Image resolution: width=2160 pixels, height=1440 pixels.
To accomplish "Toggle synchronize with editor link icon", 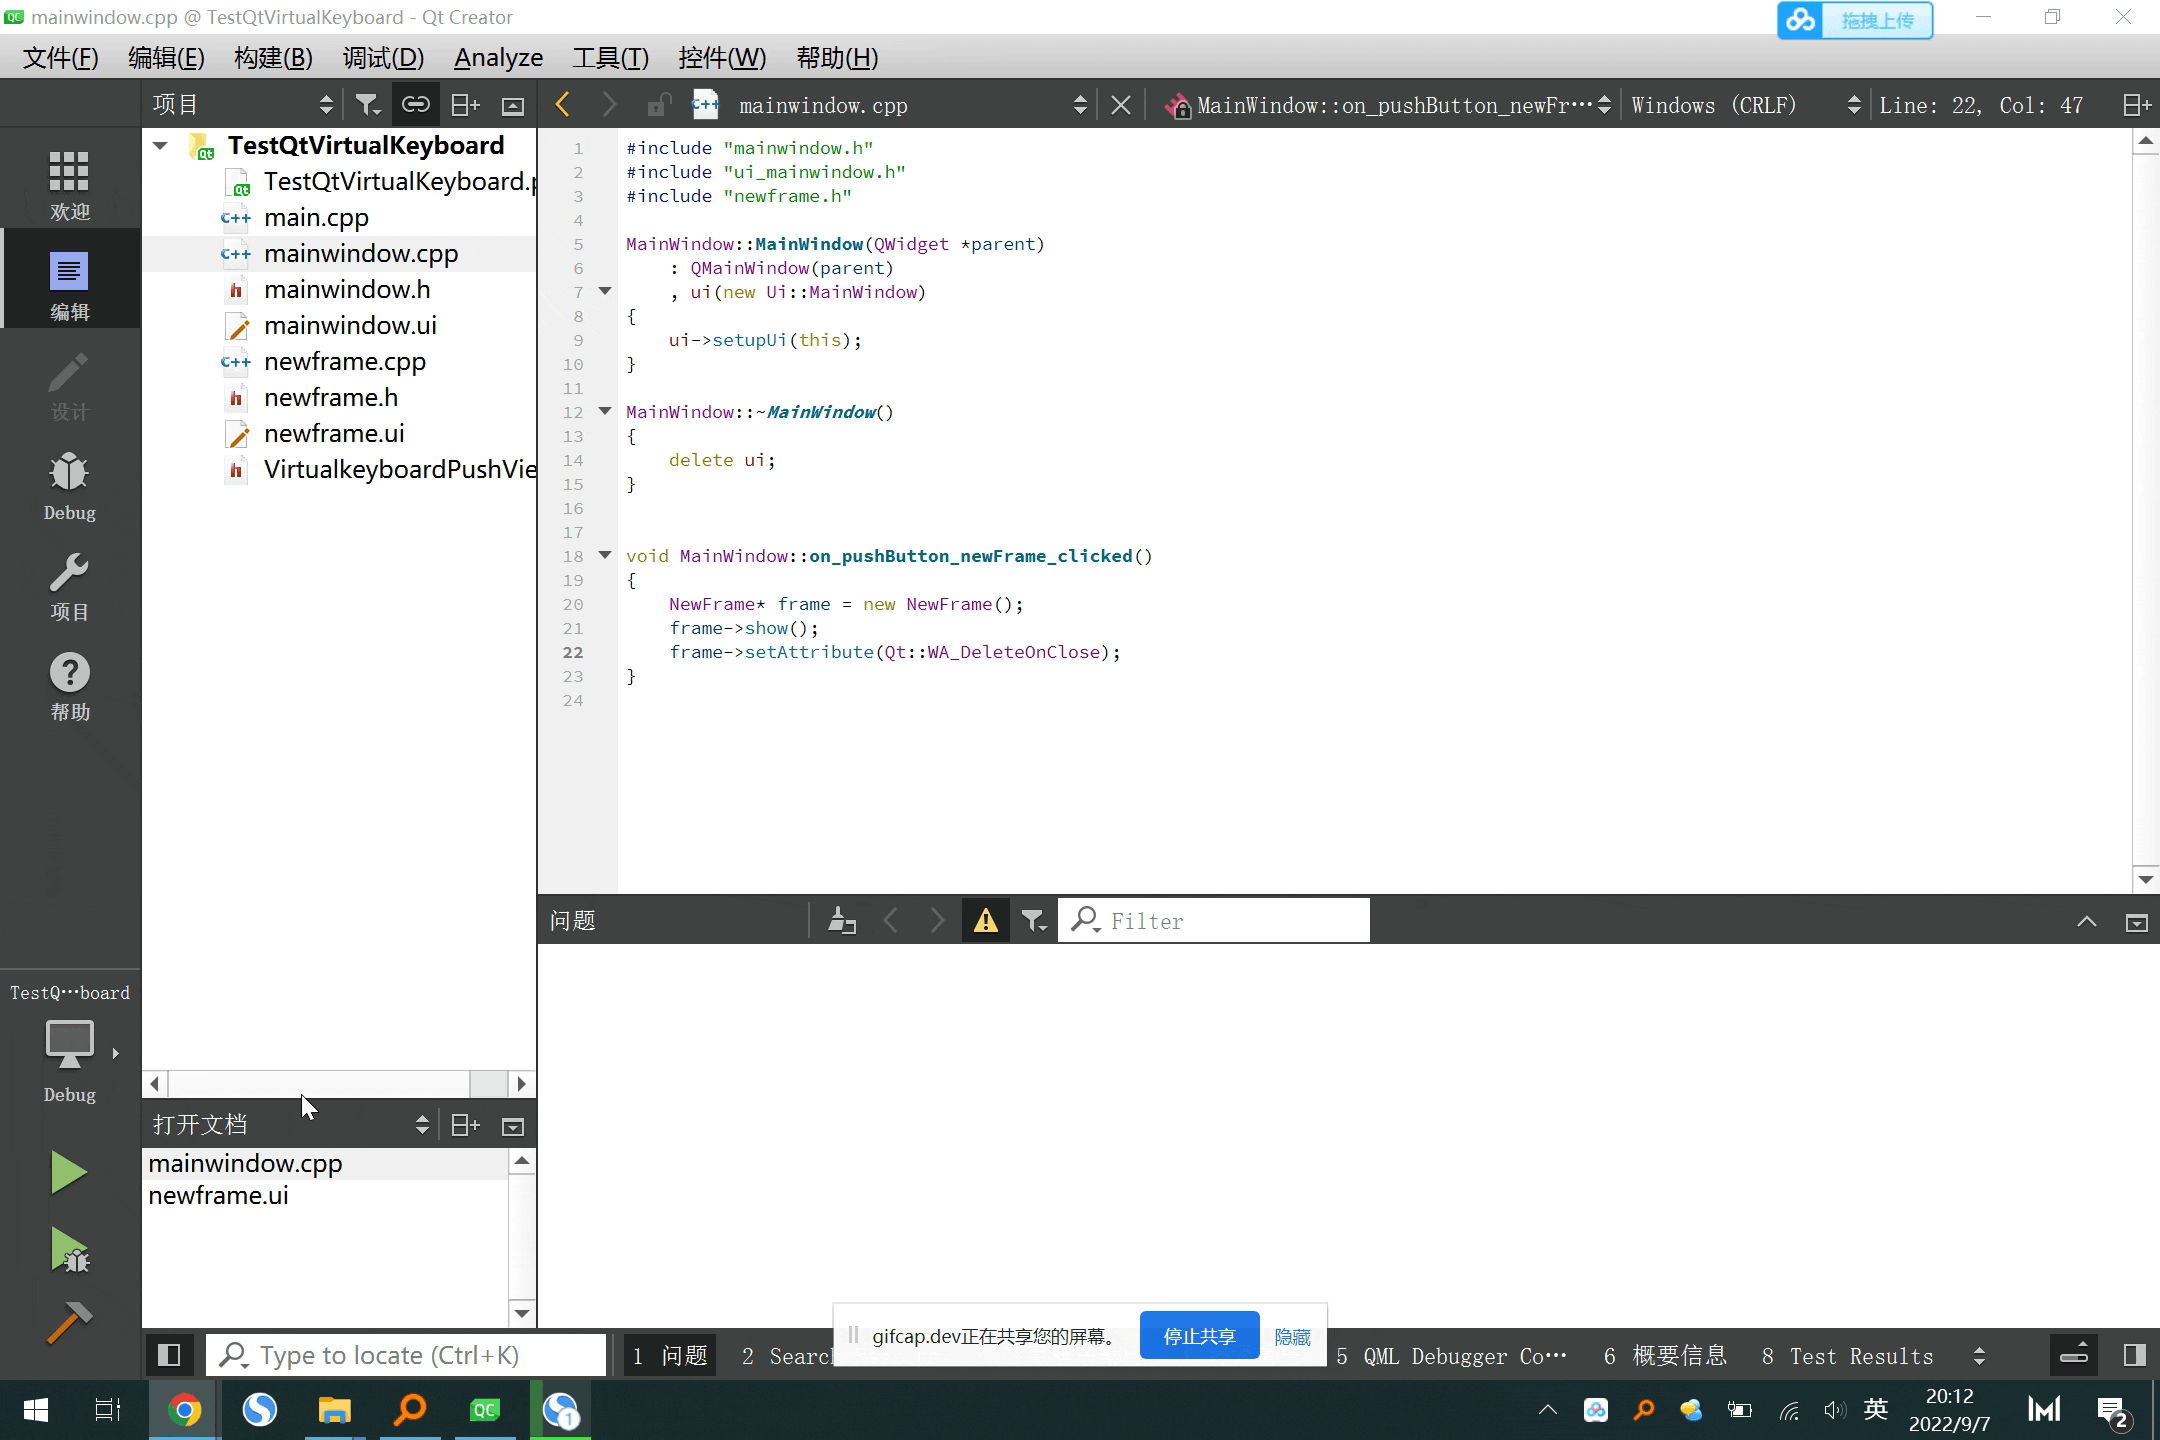I will tap(415, 105).
